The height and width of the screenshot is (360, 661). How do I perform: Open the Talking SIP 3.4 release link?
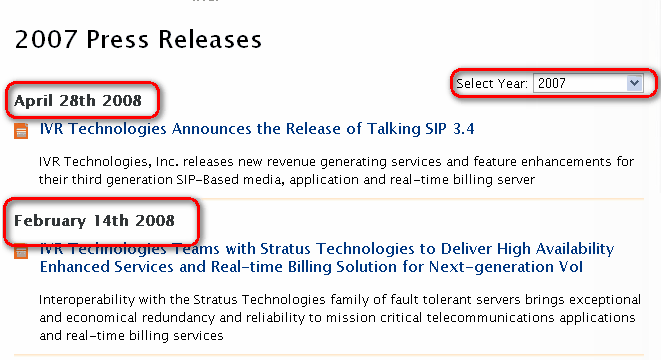[257, 129]
